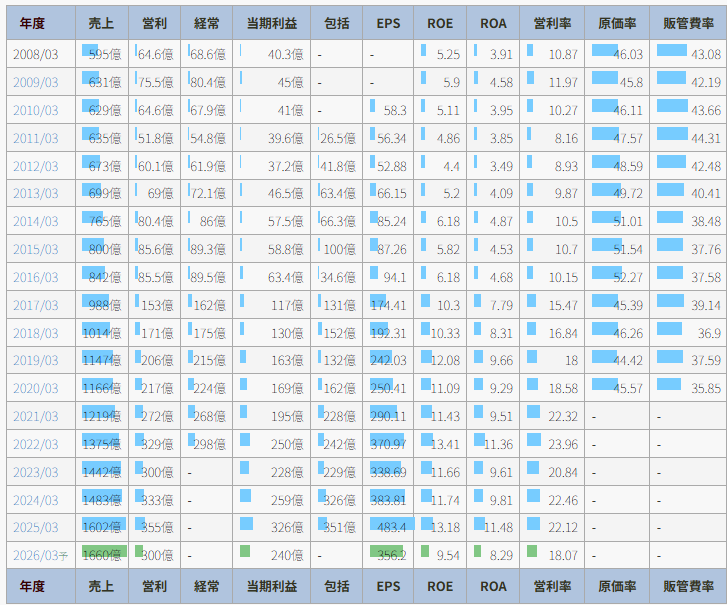Select the 営利率 header in the footer row

point(552,586)
